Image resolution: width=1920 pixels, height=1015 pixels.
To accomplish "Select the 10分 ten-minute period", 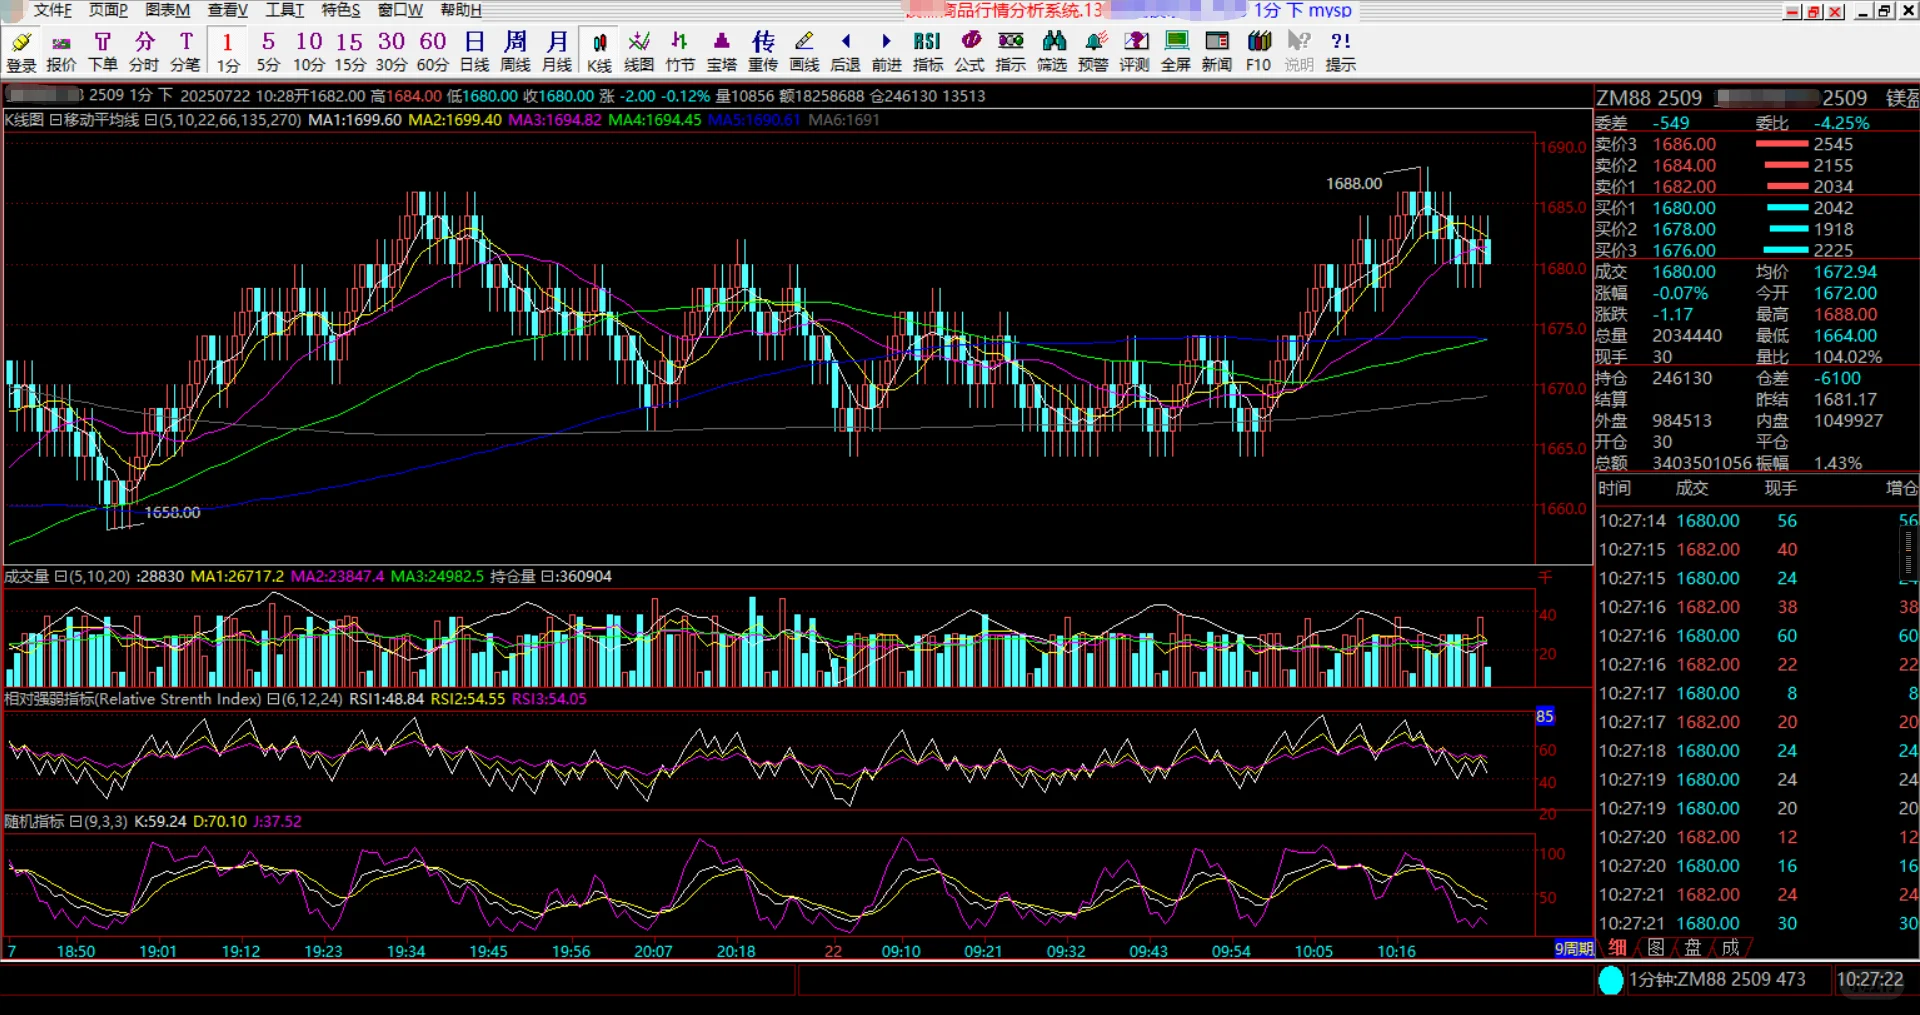I will (309, 51).
